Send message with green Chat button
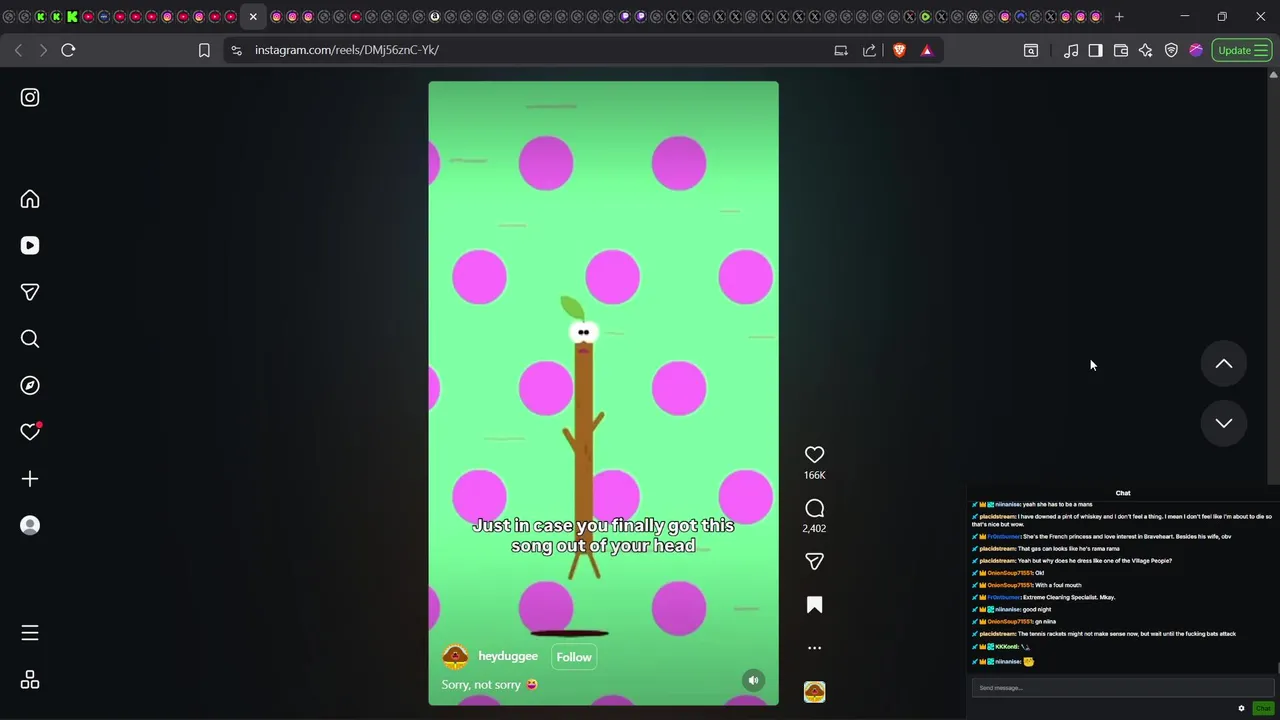Viewport: 1280px width, 720px height. pos(1263,708)
